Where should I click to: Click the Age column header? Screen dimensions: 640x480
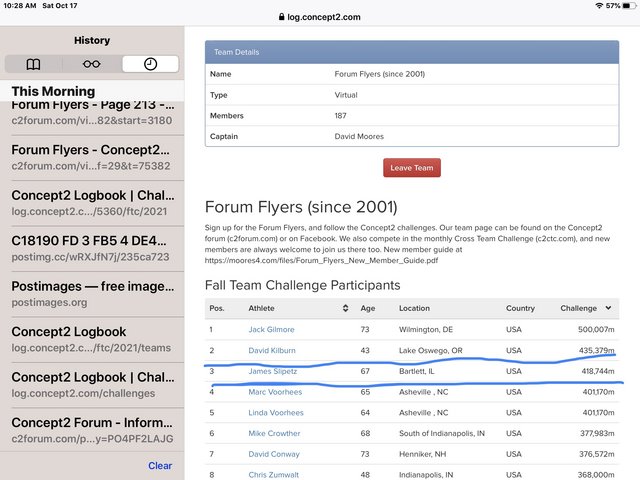(x=368, y=309)
